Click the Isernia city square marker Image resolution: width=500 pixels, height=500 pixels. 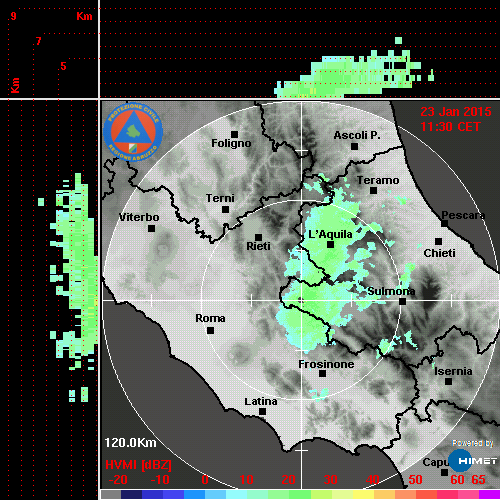[x=449, y=381]
